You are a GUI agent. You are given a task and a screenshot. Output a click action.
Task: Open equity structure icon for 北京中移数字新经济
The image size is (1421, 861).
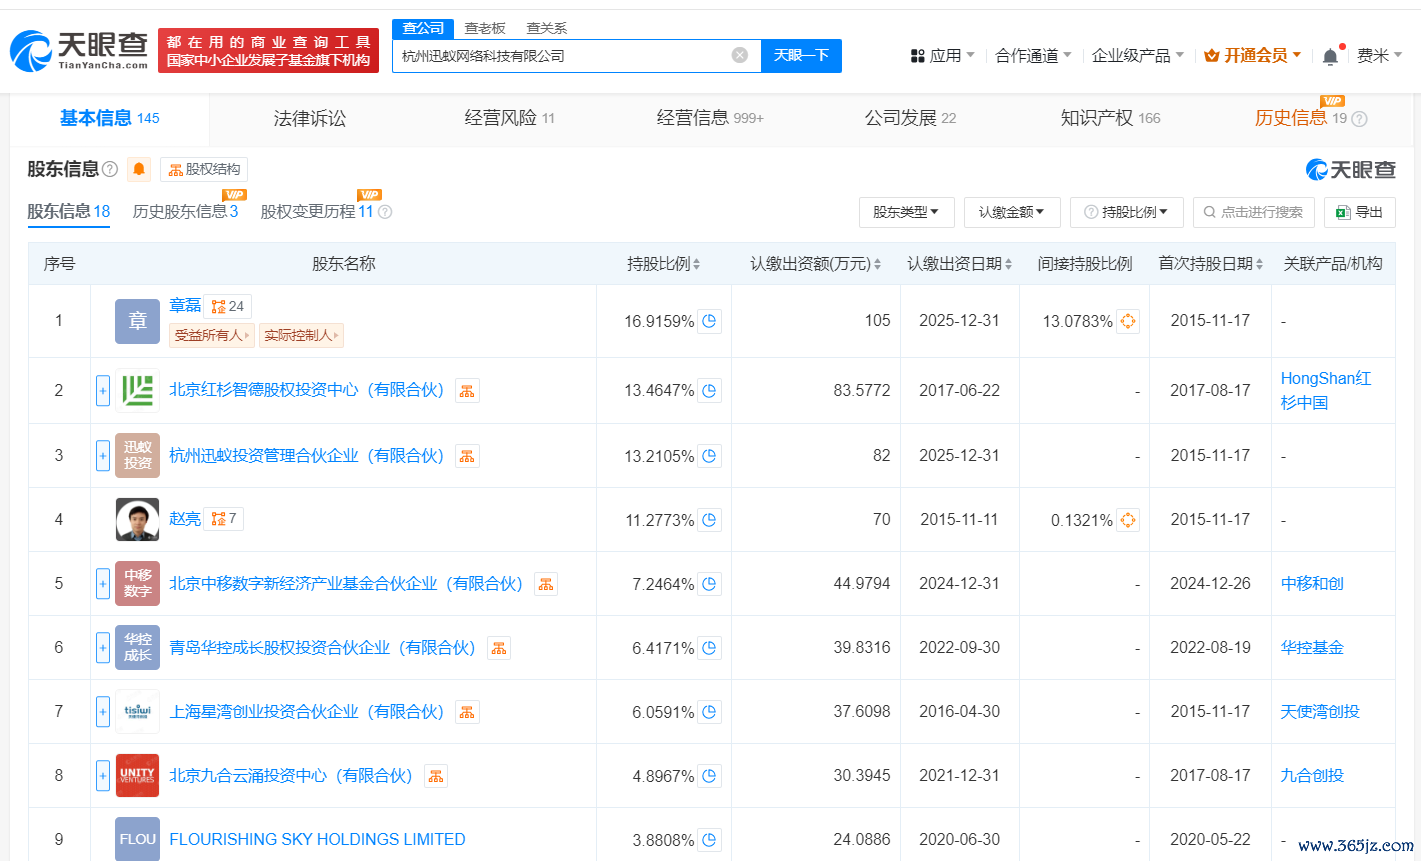coord(546,584)
